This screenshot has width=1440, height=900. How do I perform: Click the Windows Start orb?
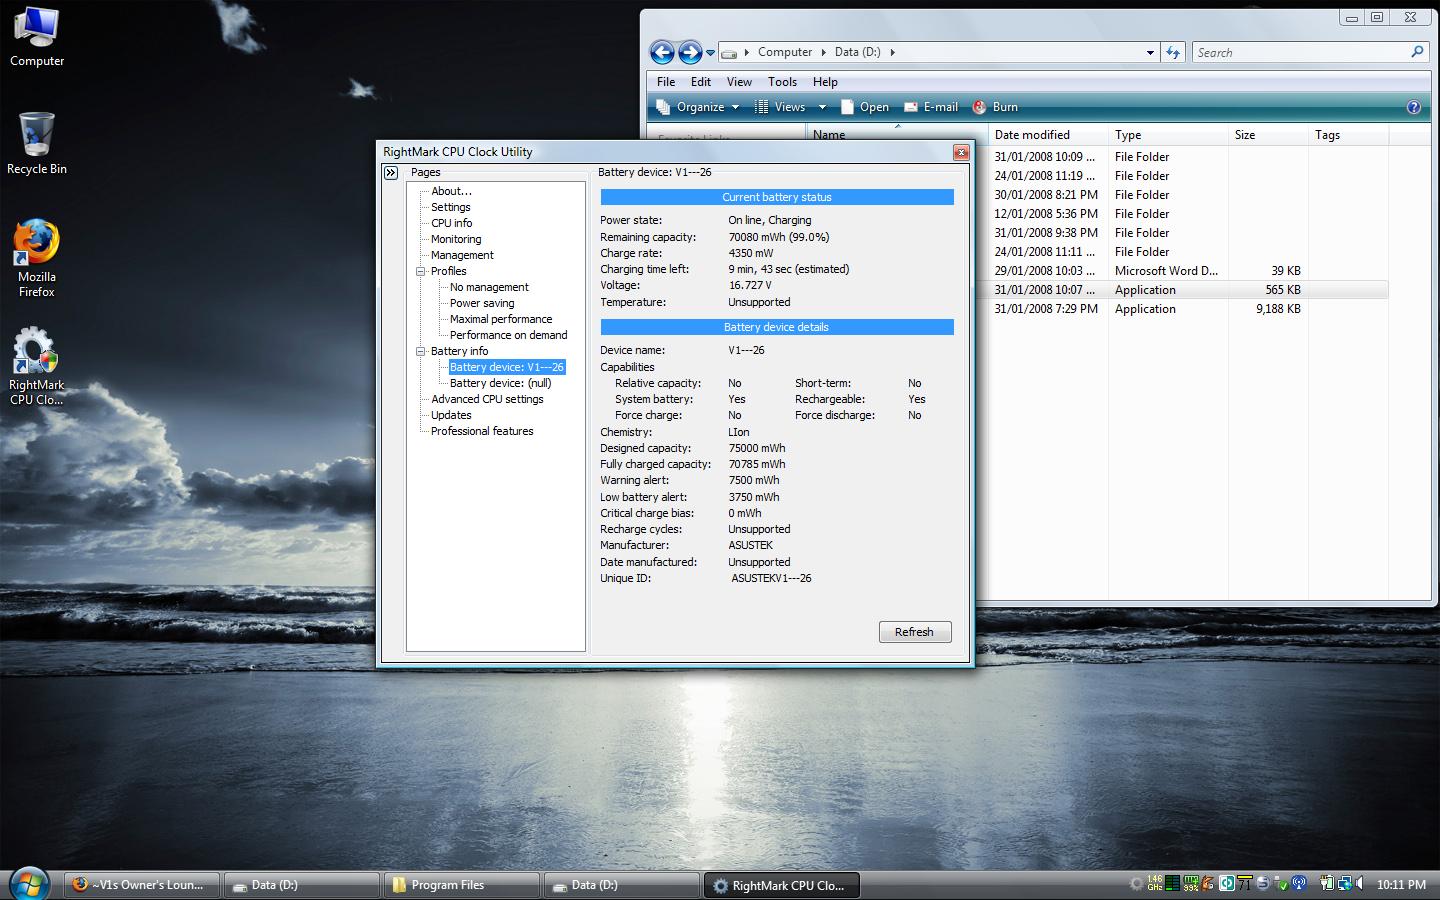[28, 883]
